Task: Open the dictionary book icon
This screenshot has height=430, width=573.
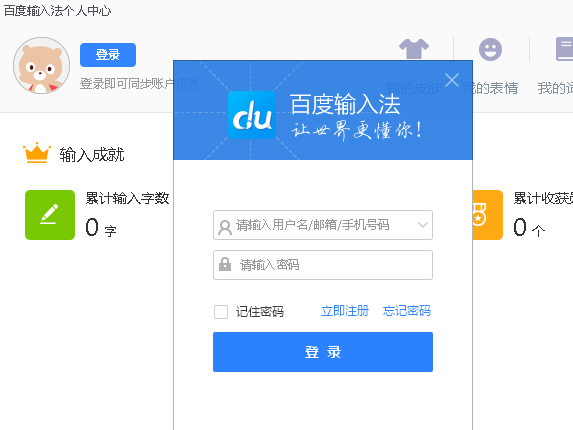Action: (x=564, y=49)
